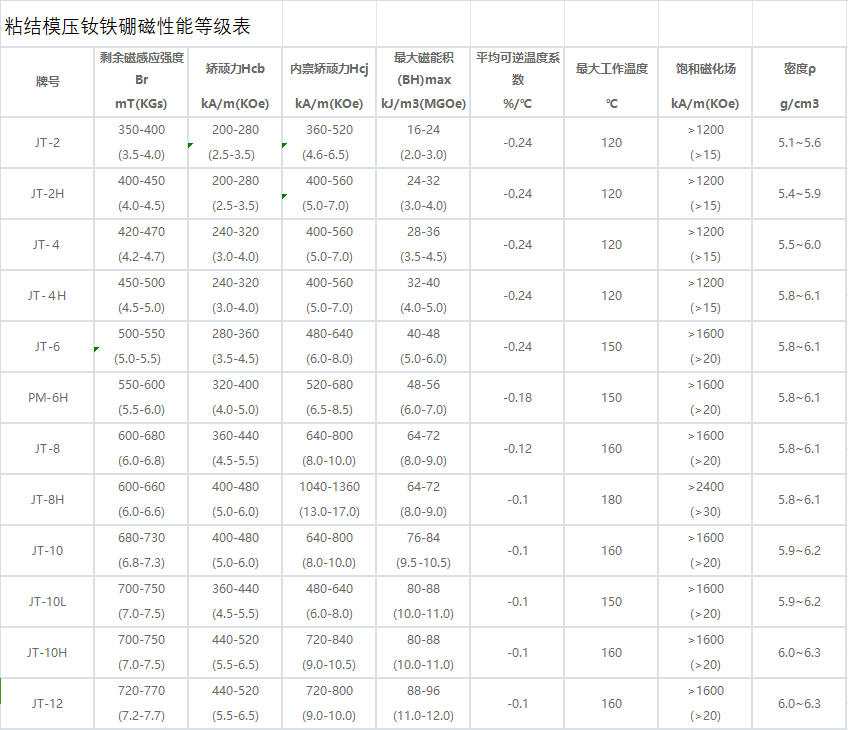This screenshot has width=848, height=730.
Task: Click the JT-10L grade cell
Action: coord(48,602)
